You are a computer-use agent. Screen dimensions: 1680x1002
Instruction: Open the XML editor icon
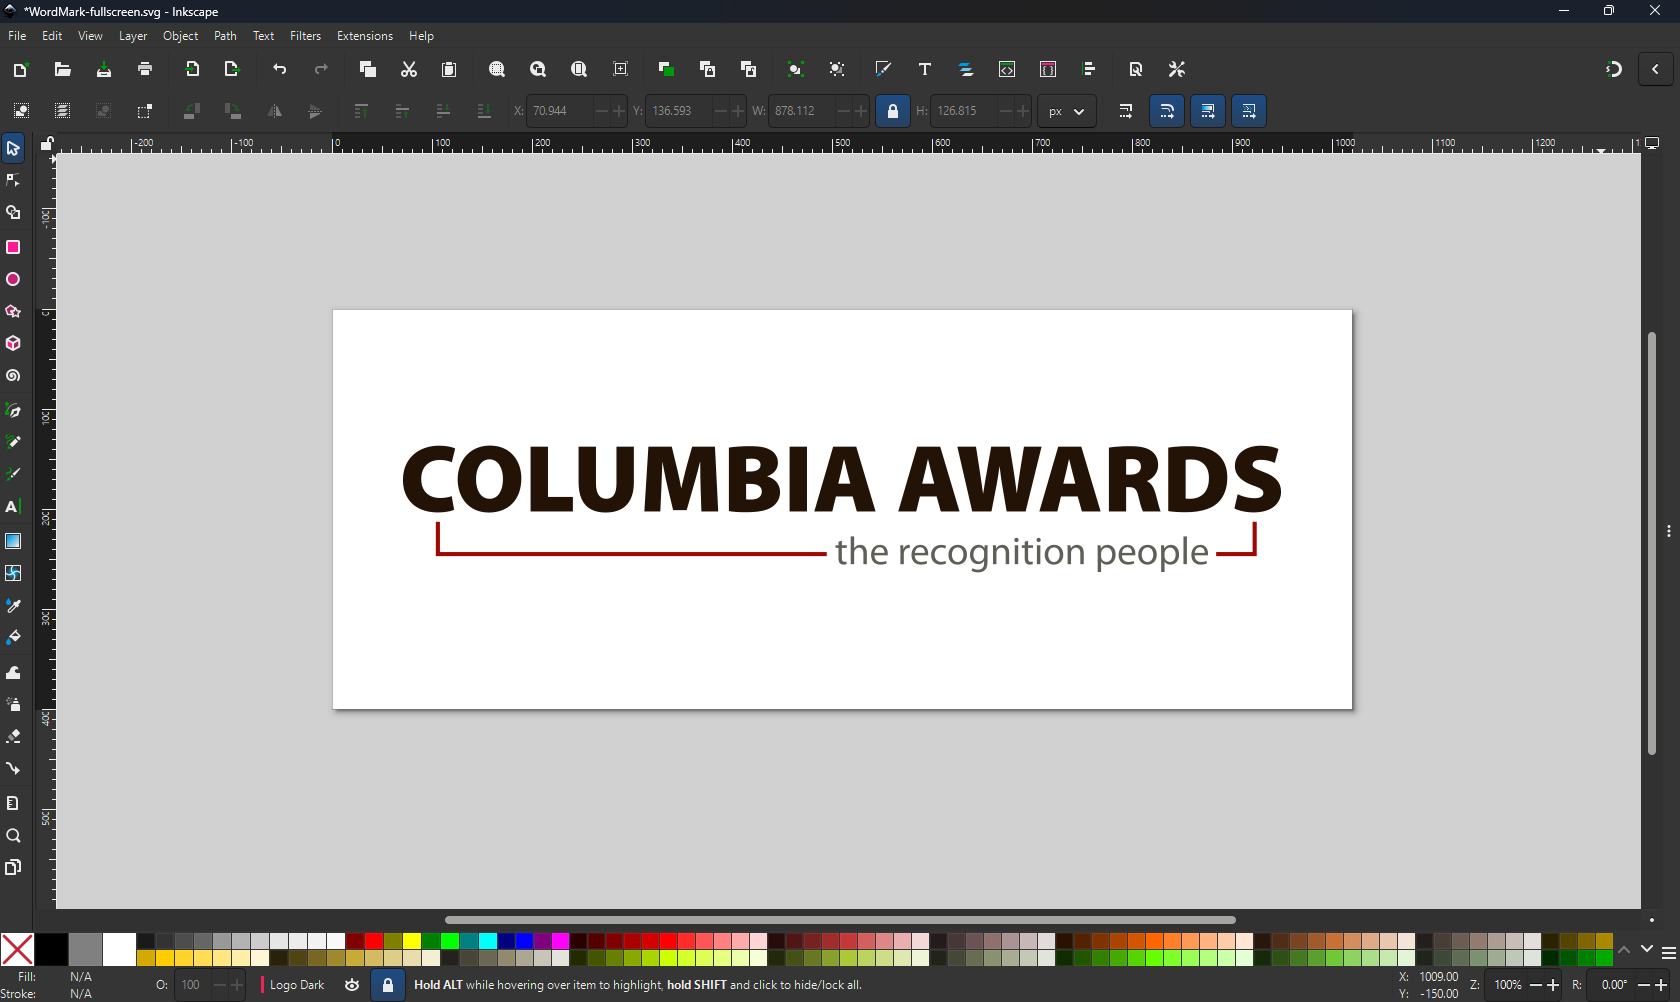tap(1007, 69)
